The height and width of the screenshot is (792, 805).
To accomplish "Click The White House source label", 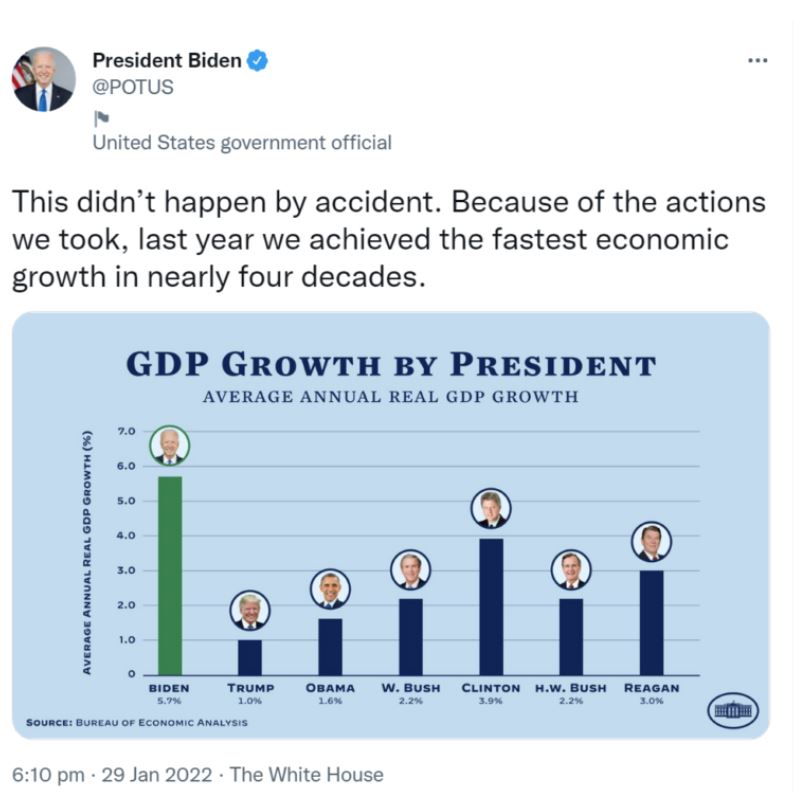I will pos(306,774).
